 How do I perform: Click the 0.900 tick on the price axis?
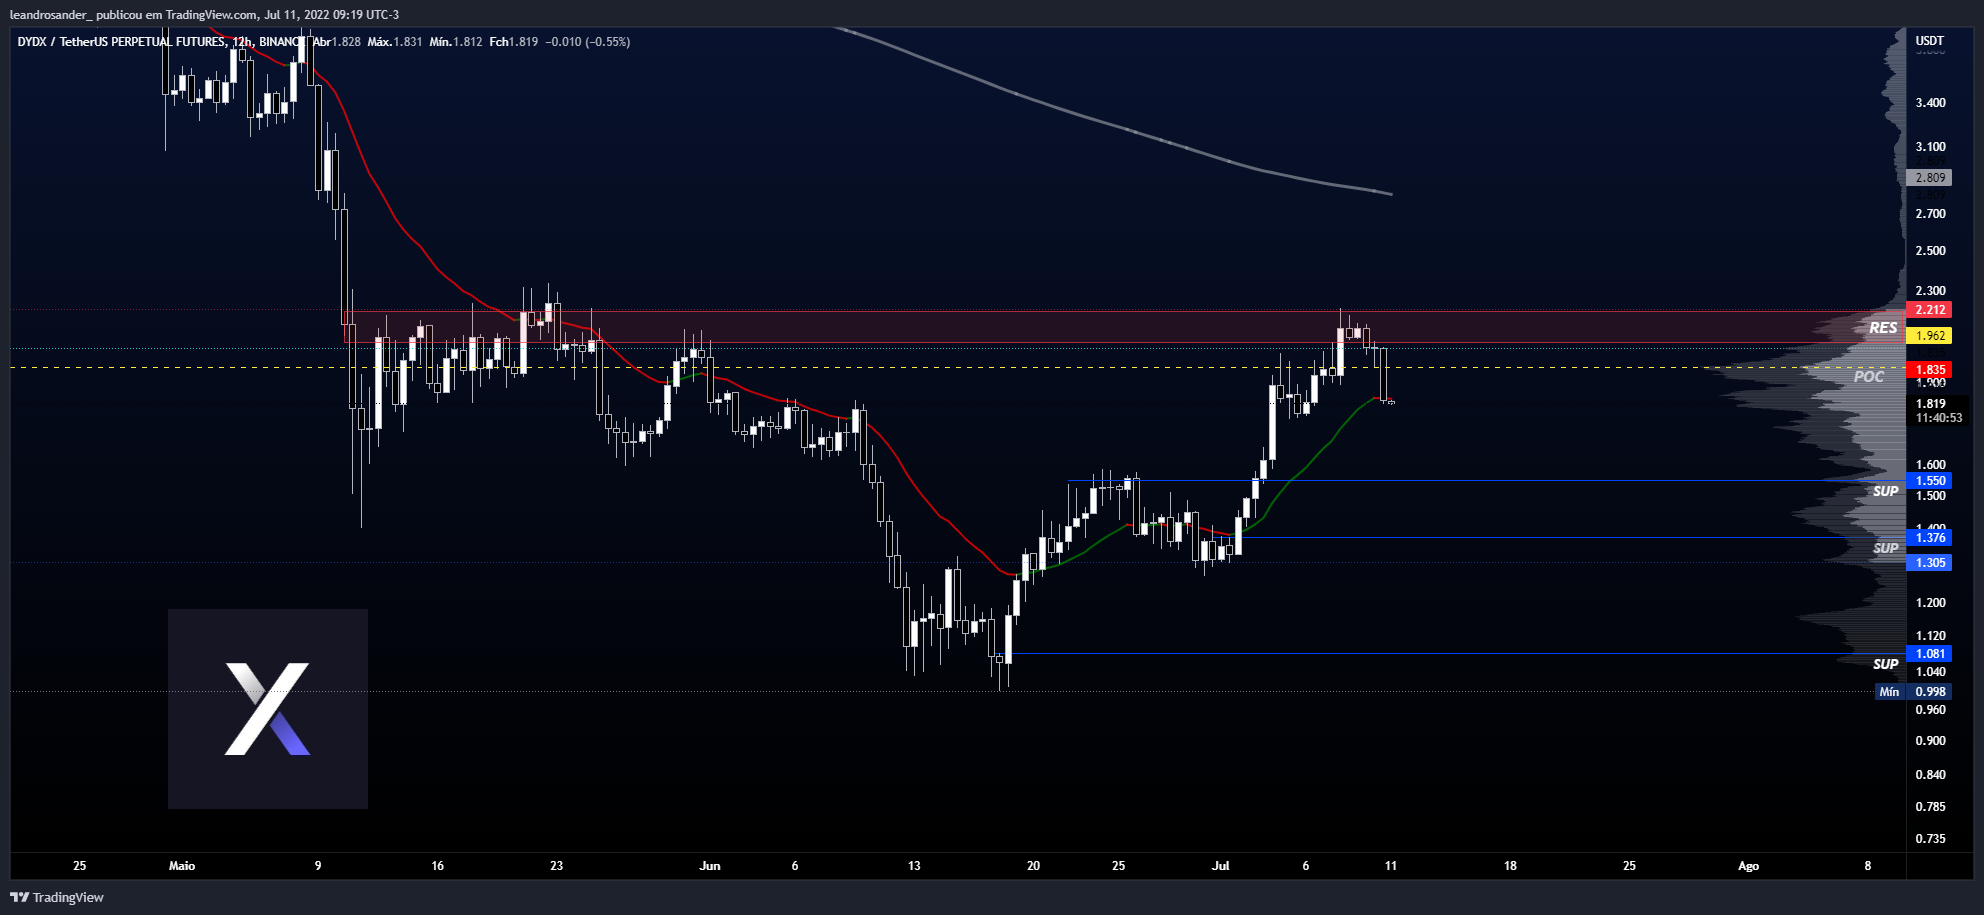coord(1931,741)
